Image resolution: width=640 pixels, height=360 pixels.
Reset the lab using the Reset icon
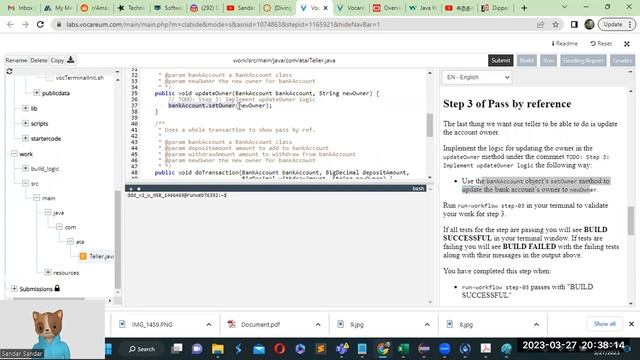[601, 43]
